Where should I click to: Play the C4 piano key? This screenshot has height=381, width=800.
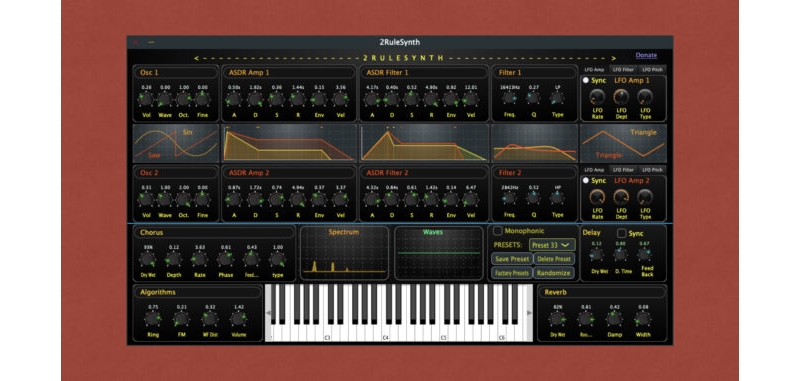[385, 334]
